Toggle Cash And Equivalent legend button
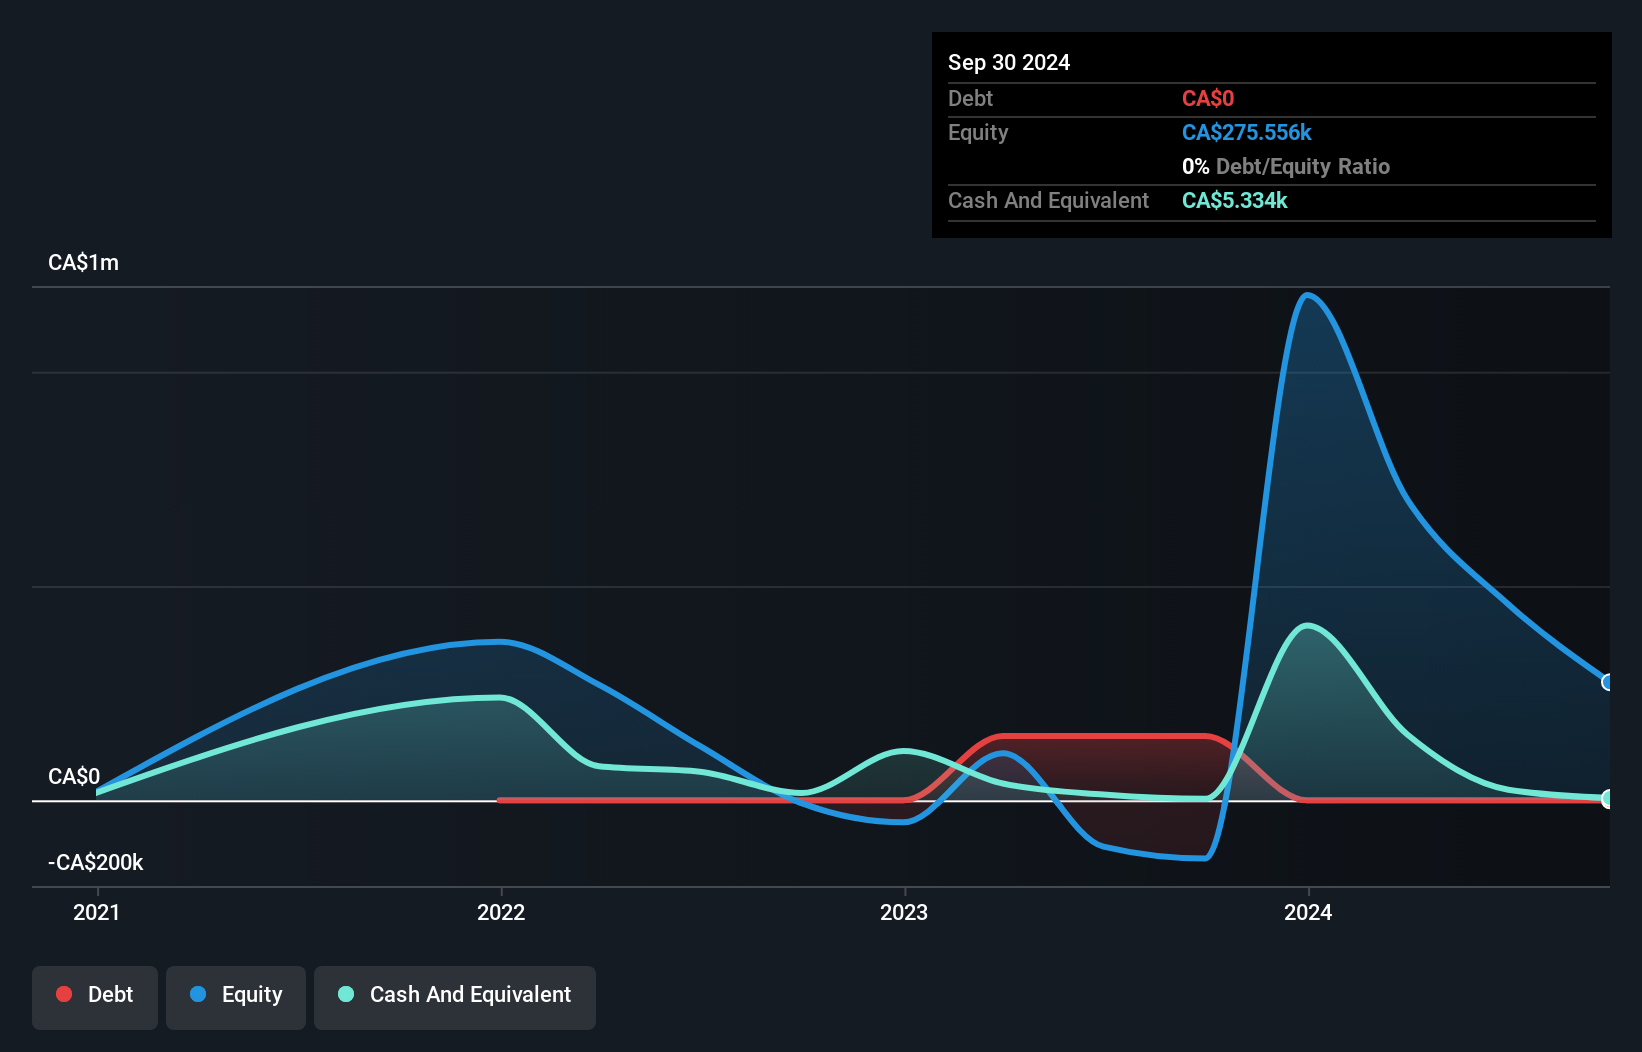Image resolution: width=1642 pixels, height=1052 pixels. pos(455,997)
